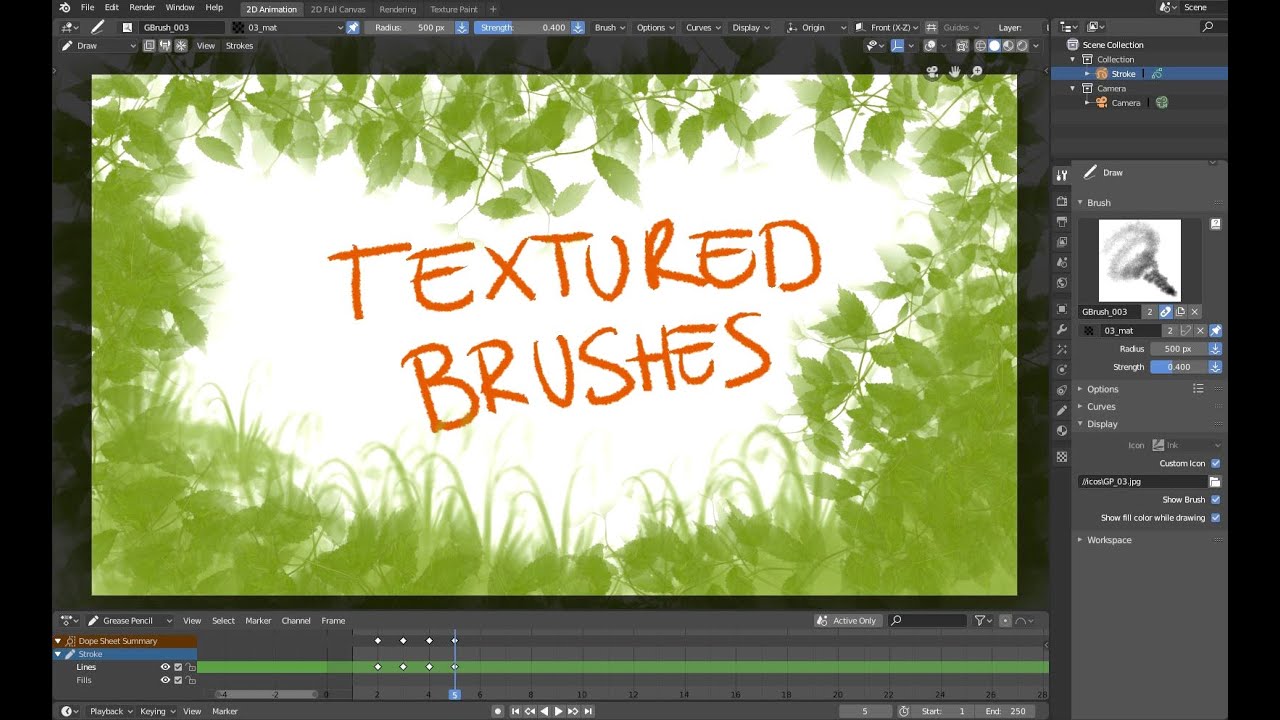Image resolution: width=1280 pixels, height=720 pixels.
Task: Click the camera view icon in viewport
Action: coord(932,72)
